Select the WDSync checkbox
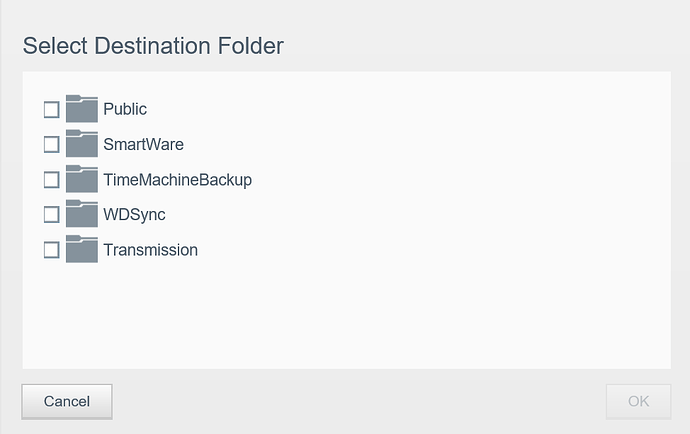 tap(52, 215)
